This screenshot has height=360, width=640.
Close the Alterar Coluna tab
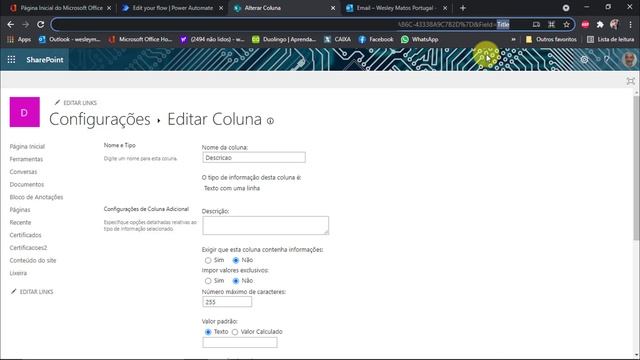333,8
